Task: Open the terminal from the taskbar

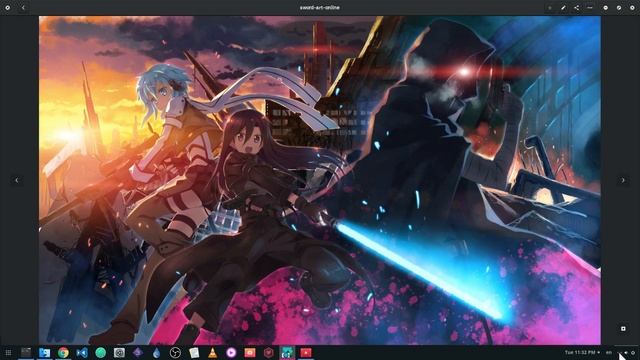Action: (x=26, y=352)
